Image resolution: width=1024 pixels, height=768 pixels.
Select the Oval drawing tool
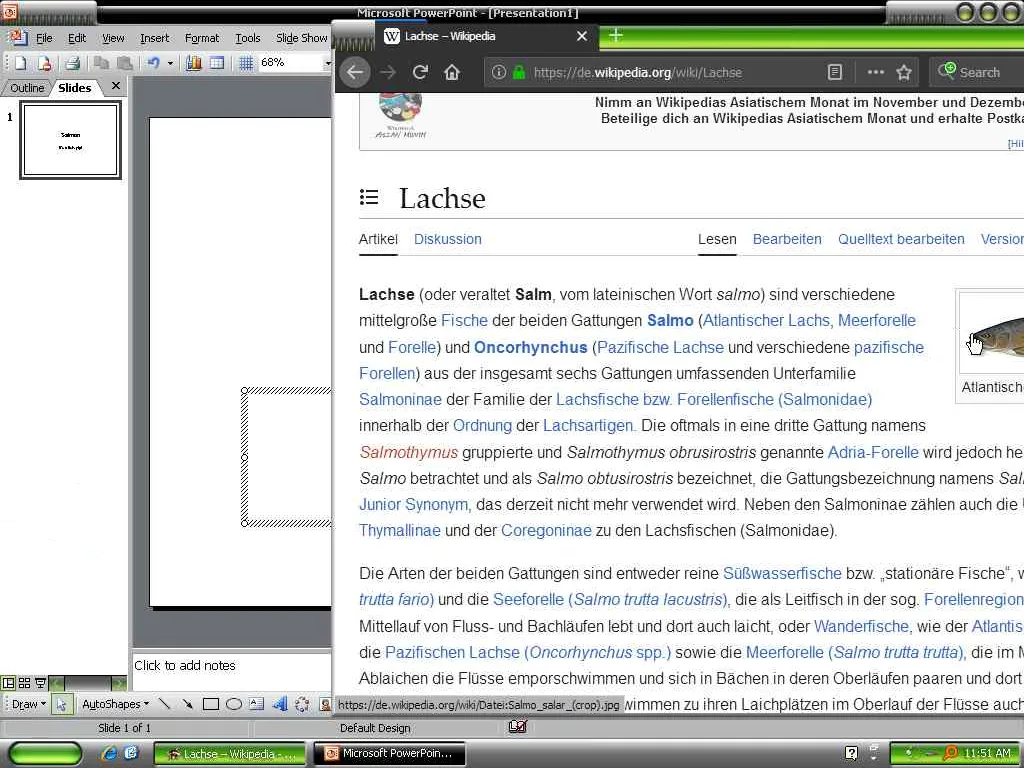[234, 704]
